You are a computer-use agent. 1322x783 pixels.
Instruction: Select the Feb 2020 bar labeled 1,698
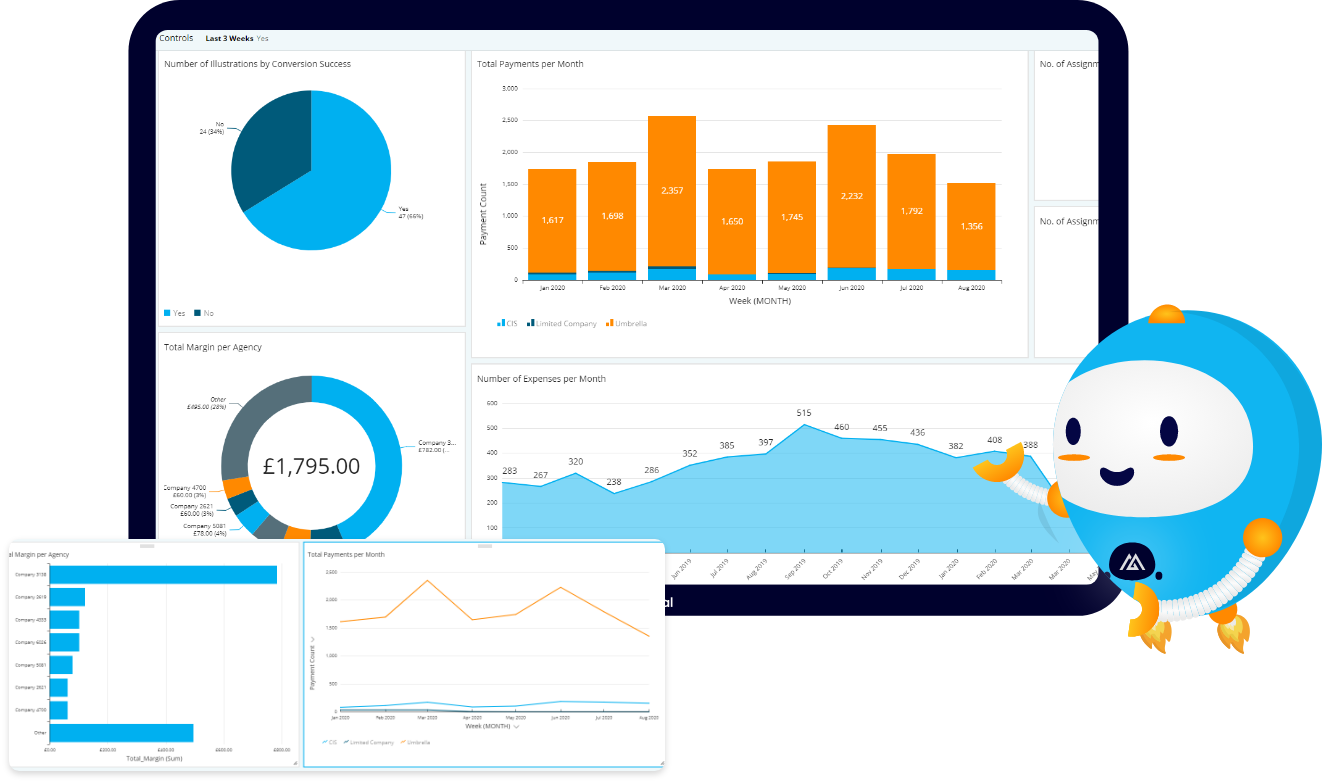click(612, 216)
